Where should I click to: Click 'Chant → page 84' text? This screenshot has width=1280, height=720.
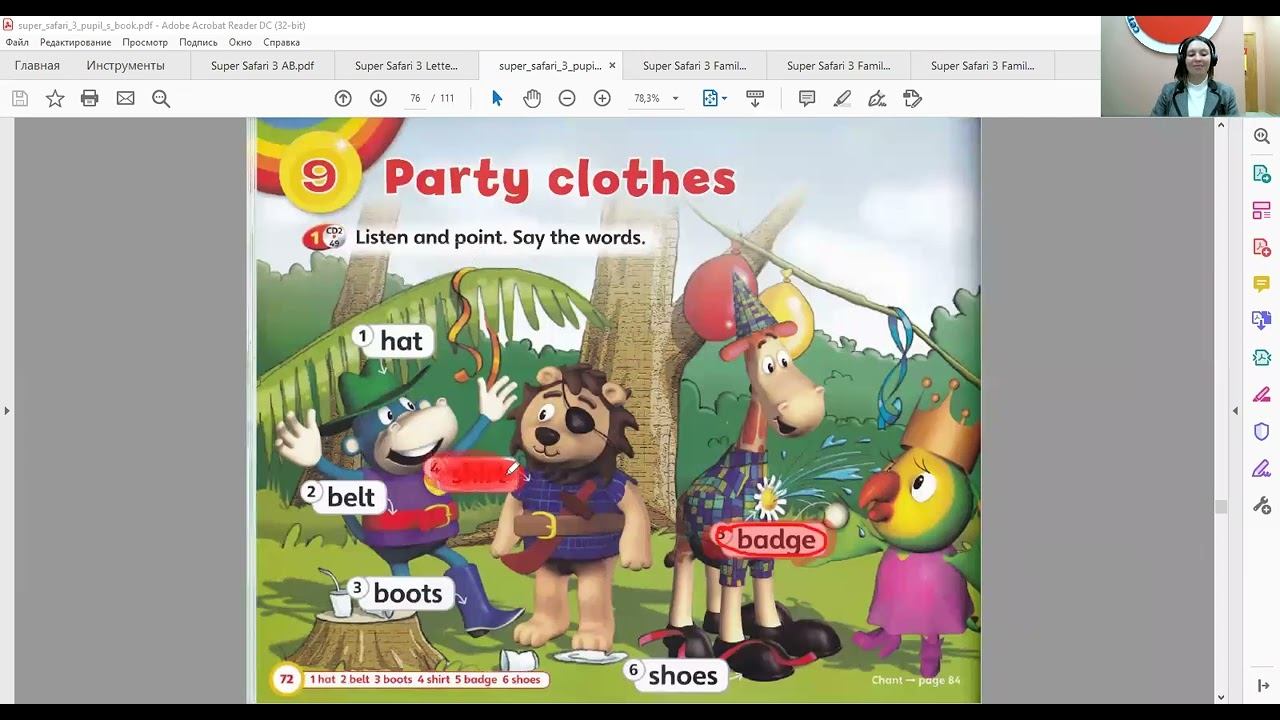pos(916,680)
